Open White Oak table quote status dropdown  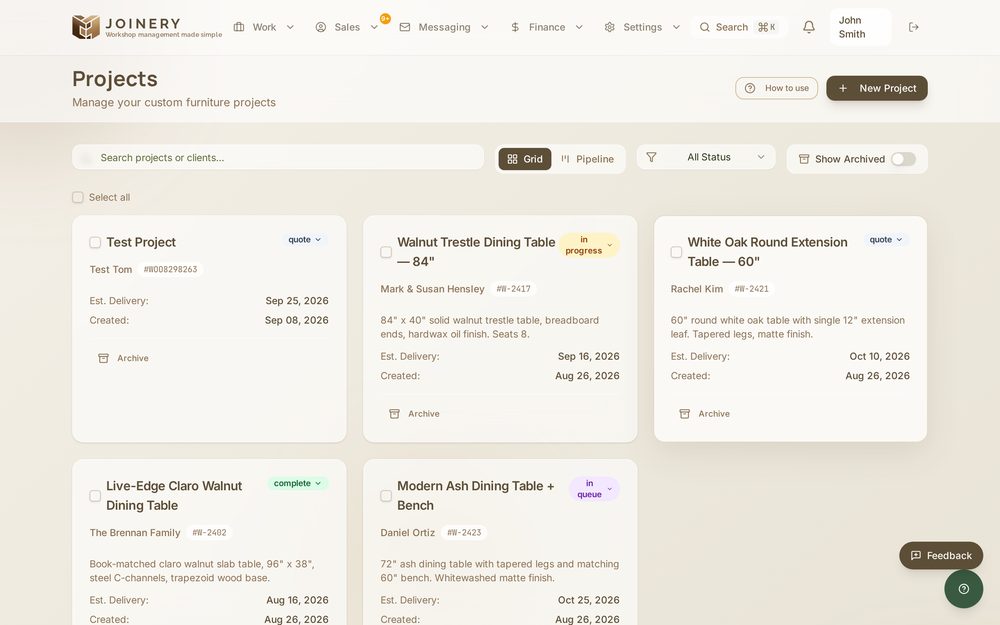coord(886,240)
